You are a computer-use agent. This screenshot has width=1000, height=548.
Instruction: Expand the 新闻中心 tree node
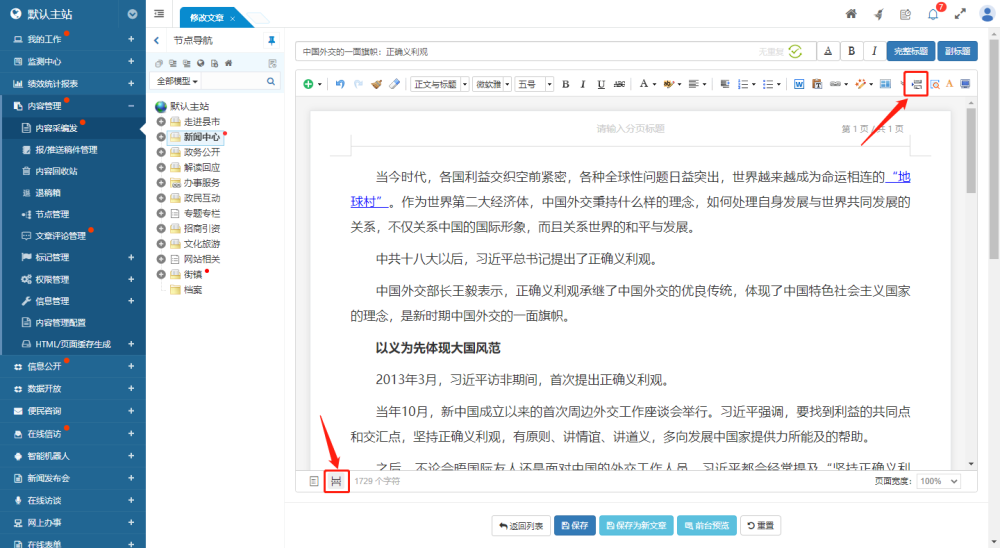click(x=162, y=136)
